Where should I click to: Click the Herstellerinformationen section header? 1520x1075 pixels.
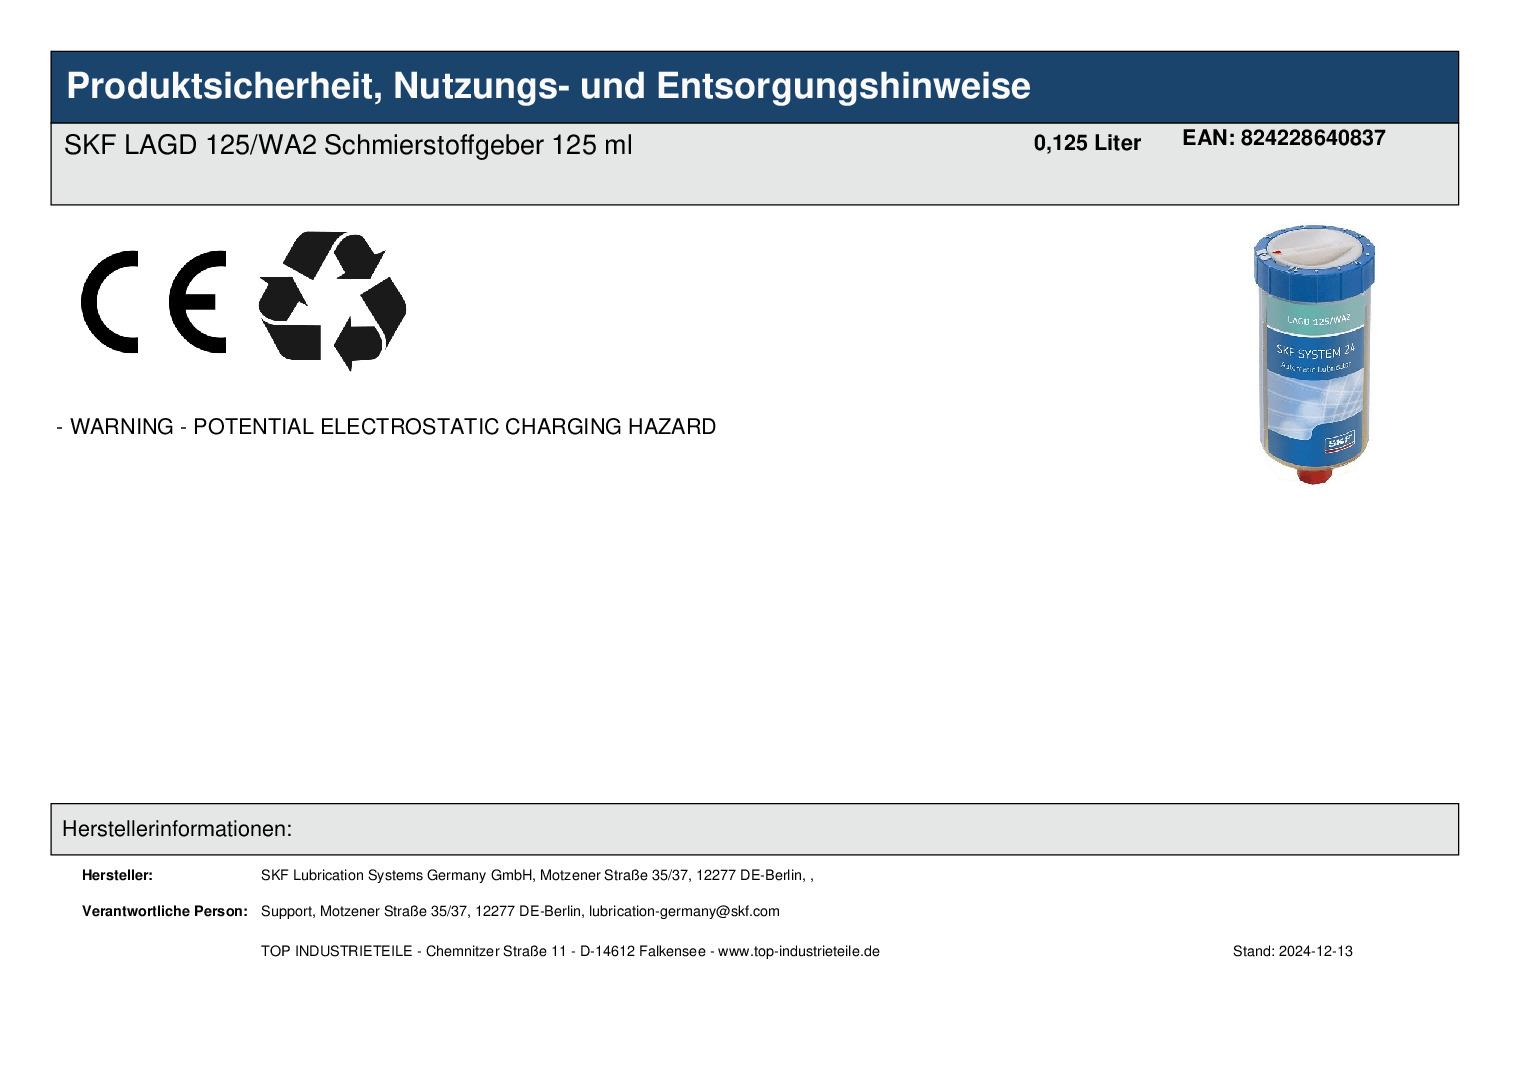tap(177, 829)
